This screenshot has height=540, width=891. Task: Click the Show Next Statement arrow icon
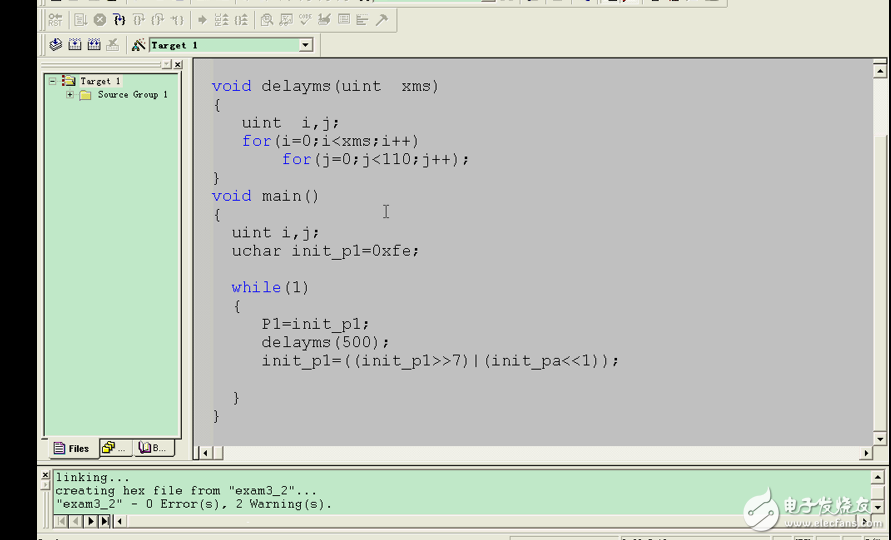pyautogui.click(x=202, y=20)
